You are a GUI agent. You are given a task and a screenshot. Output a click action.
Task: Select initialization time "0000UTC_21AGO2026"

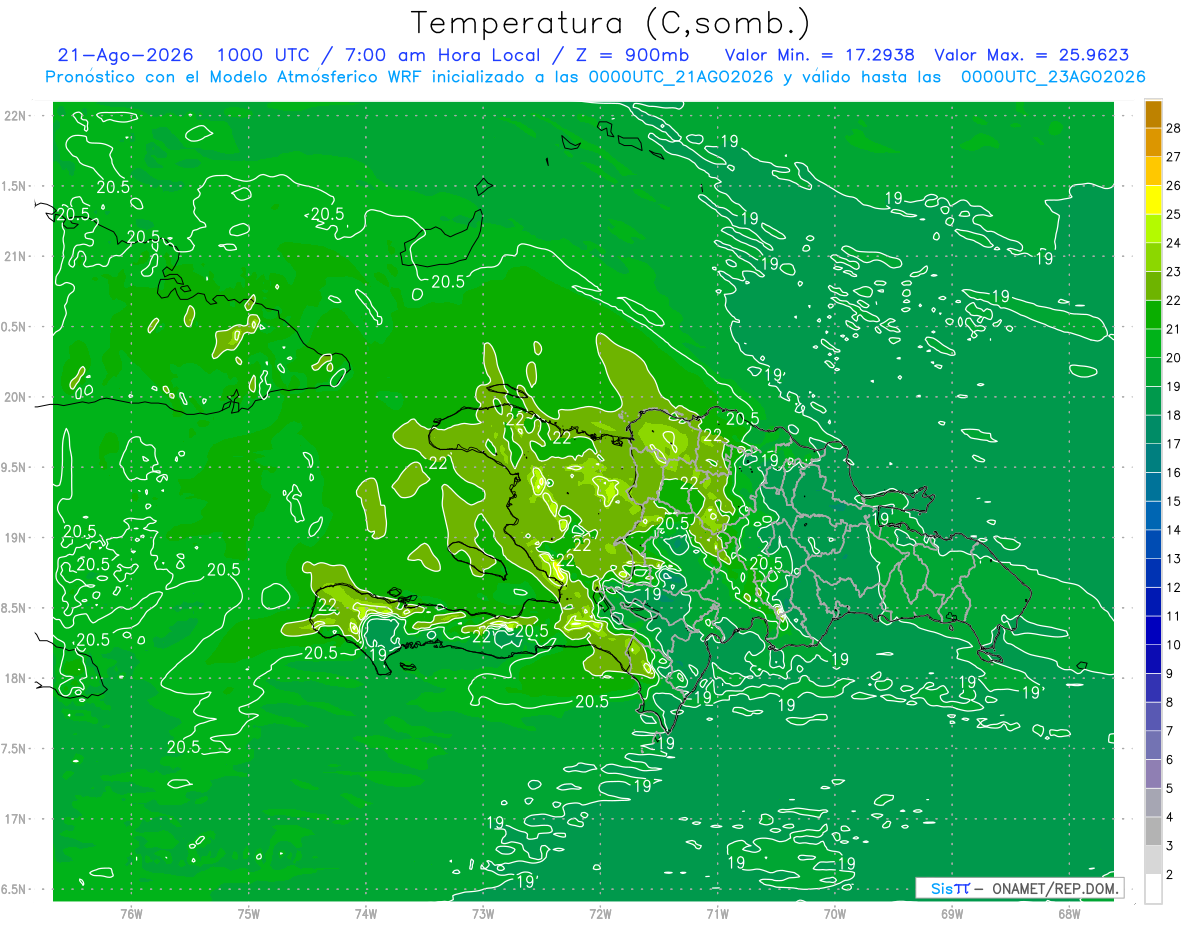point(682,77)
